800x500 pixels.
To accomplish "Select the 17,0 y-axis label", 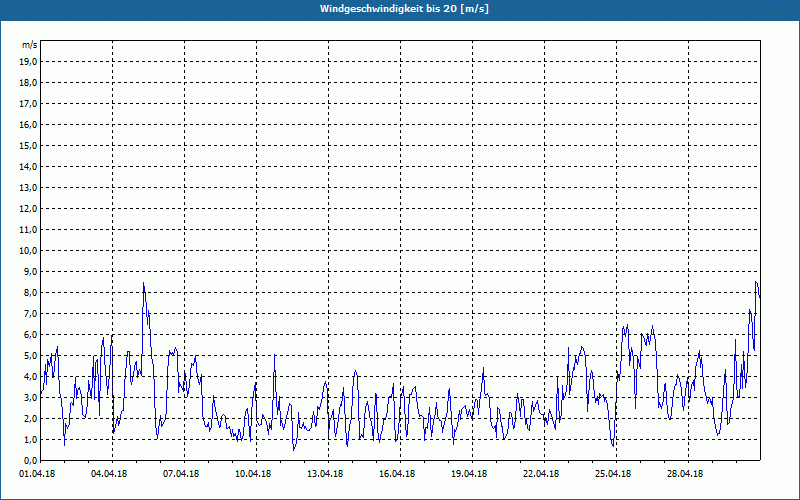I will point(29,104).
